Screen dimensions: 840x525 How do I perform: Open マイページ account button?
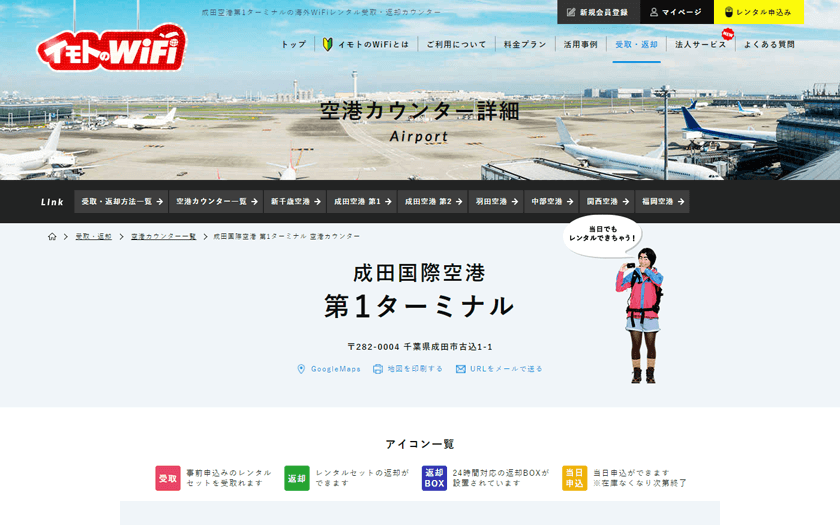pyautogui.click(x=677, y=12)
